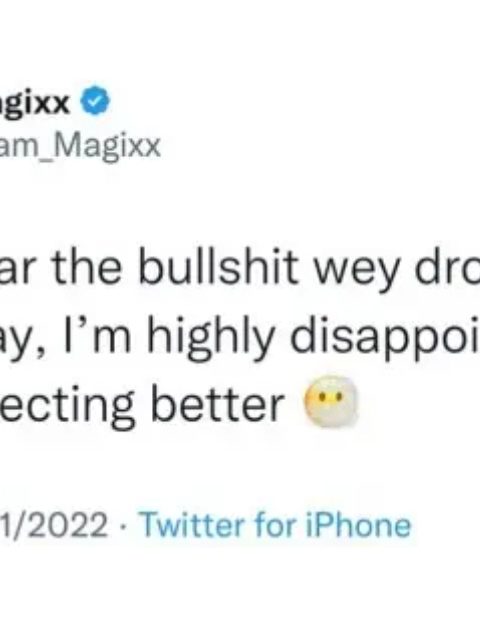Image resolution: width=480 pixels, height=617 pixels.
Task: Click the word Twitter in source label
Action: (x=193, y=525)
